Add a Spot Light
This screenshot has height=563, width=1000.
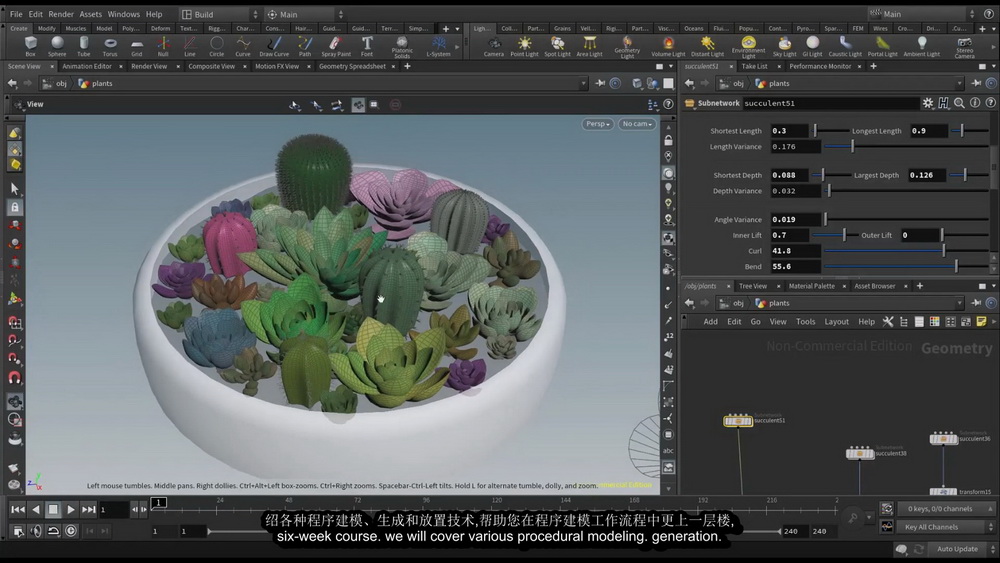click(557, 46)
